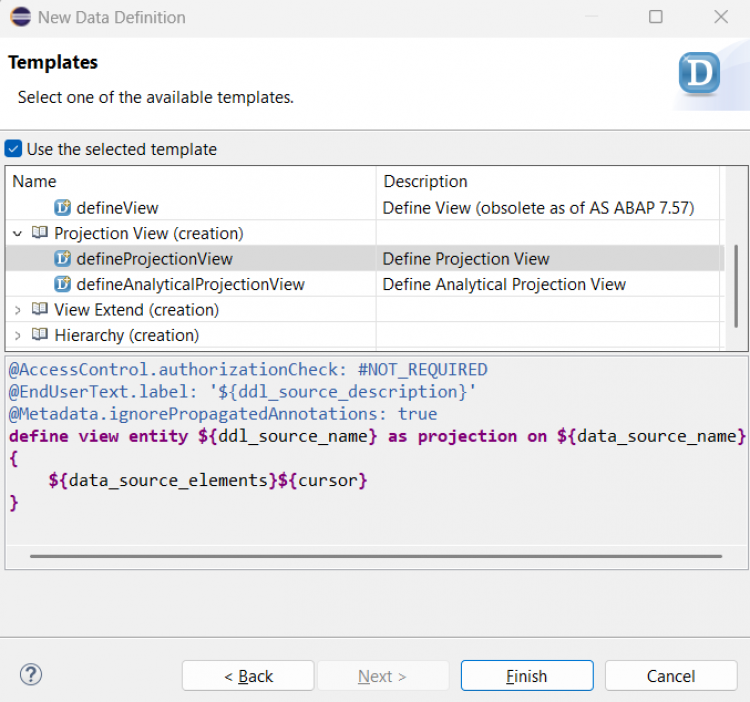The width and height of the screenshot is (750, 702).
Task: Click the Description column header
Action: click(425, 181)
